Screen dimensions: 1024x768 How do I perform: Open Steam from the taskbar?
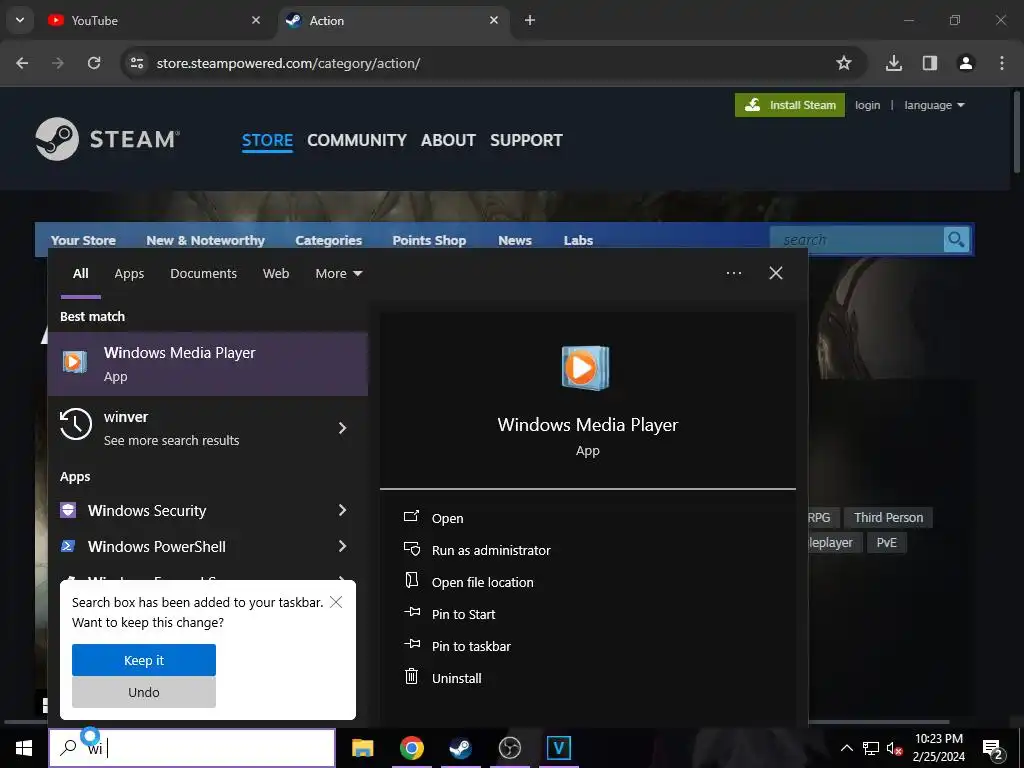pos(460,748)
